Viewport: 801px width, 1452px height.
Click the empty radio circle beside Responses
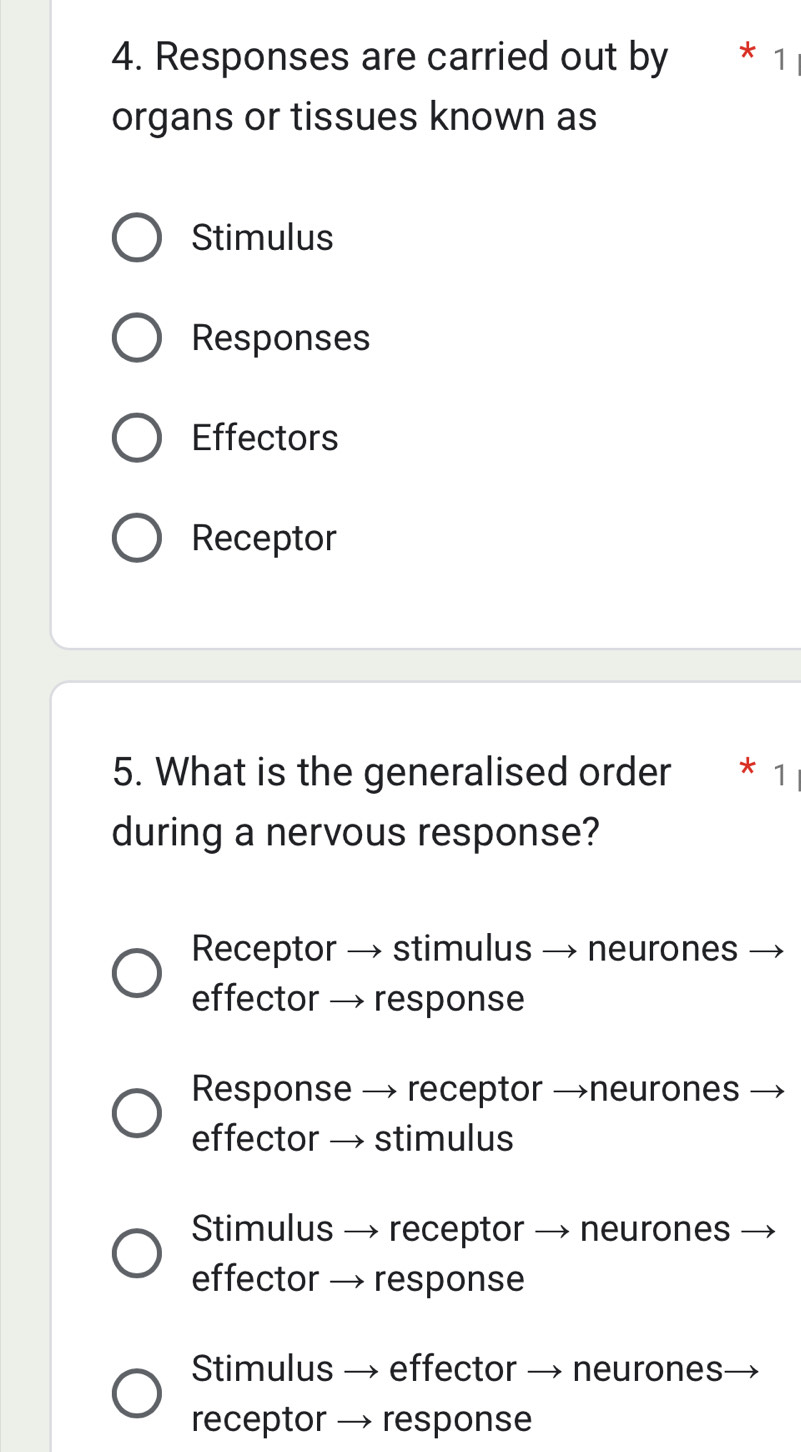coord(137,337)
